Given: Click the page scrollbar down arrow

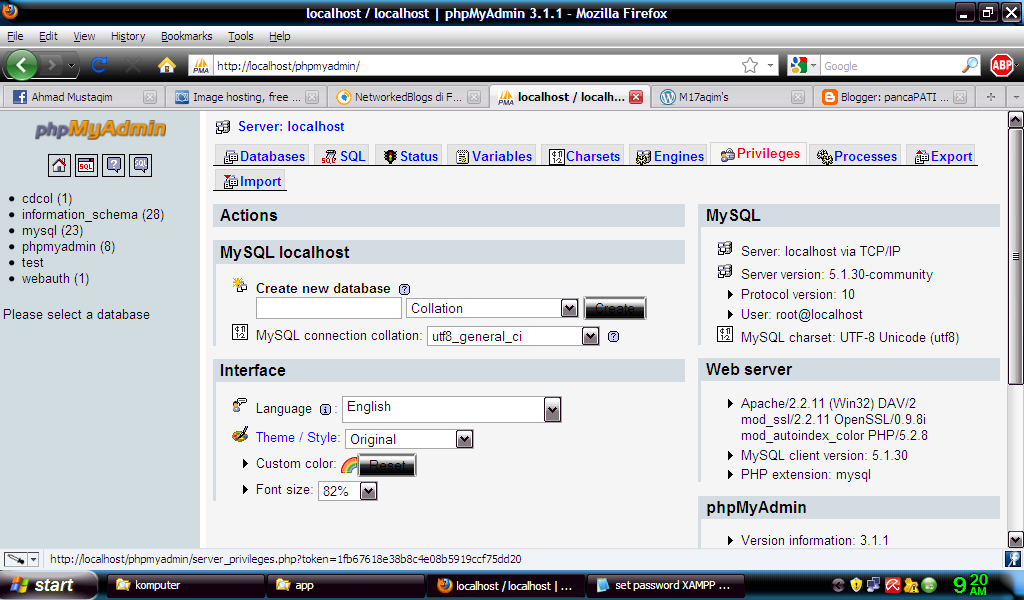Looking at the screenshot, I should (1016, 539).
